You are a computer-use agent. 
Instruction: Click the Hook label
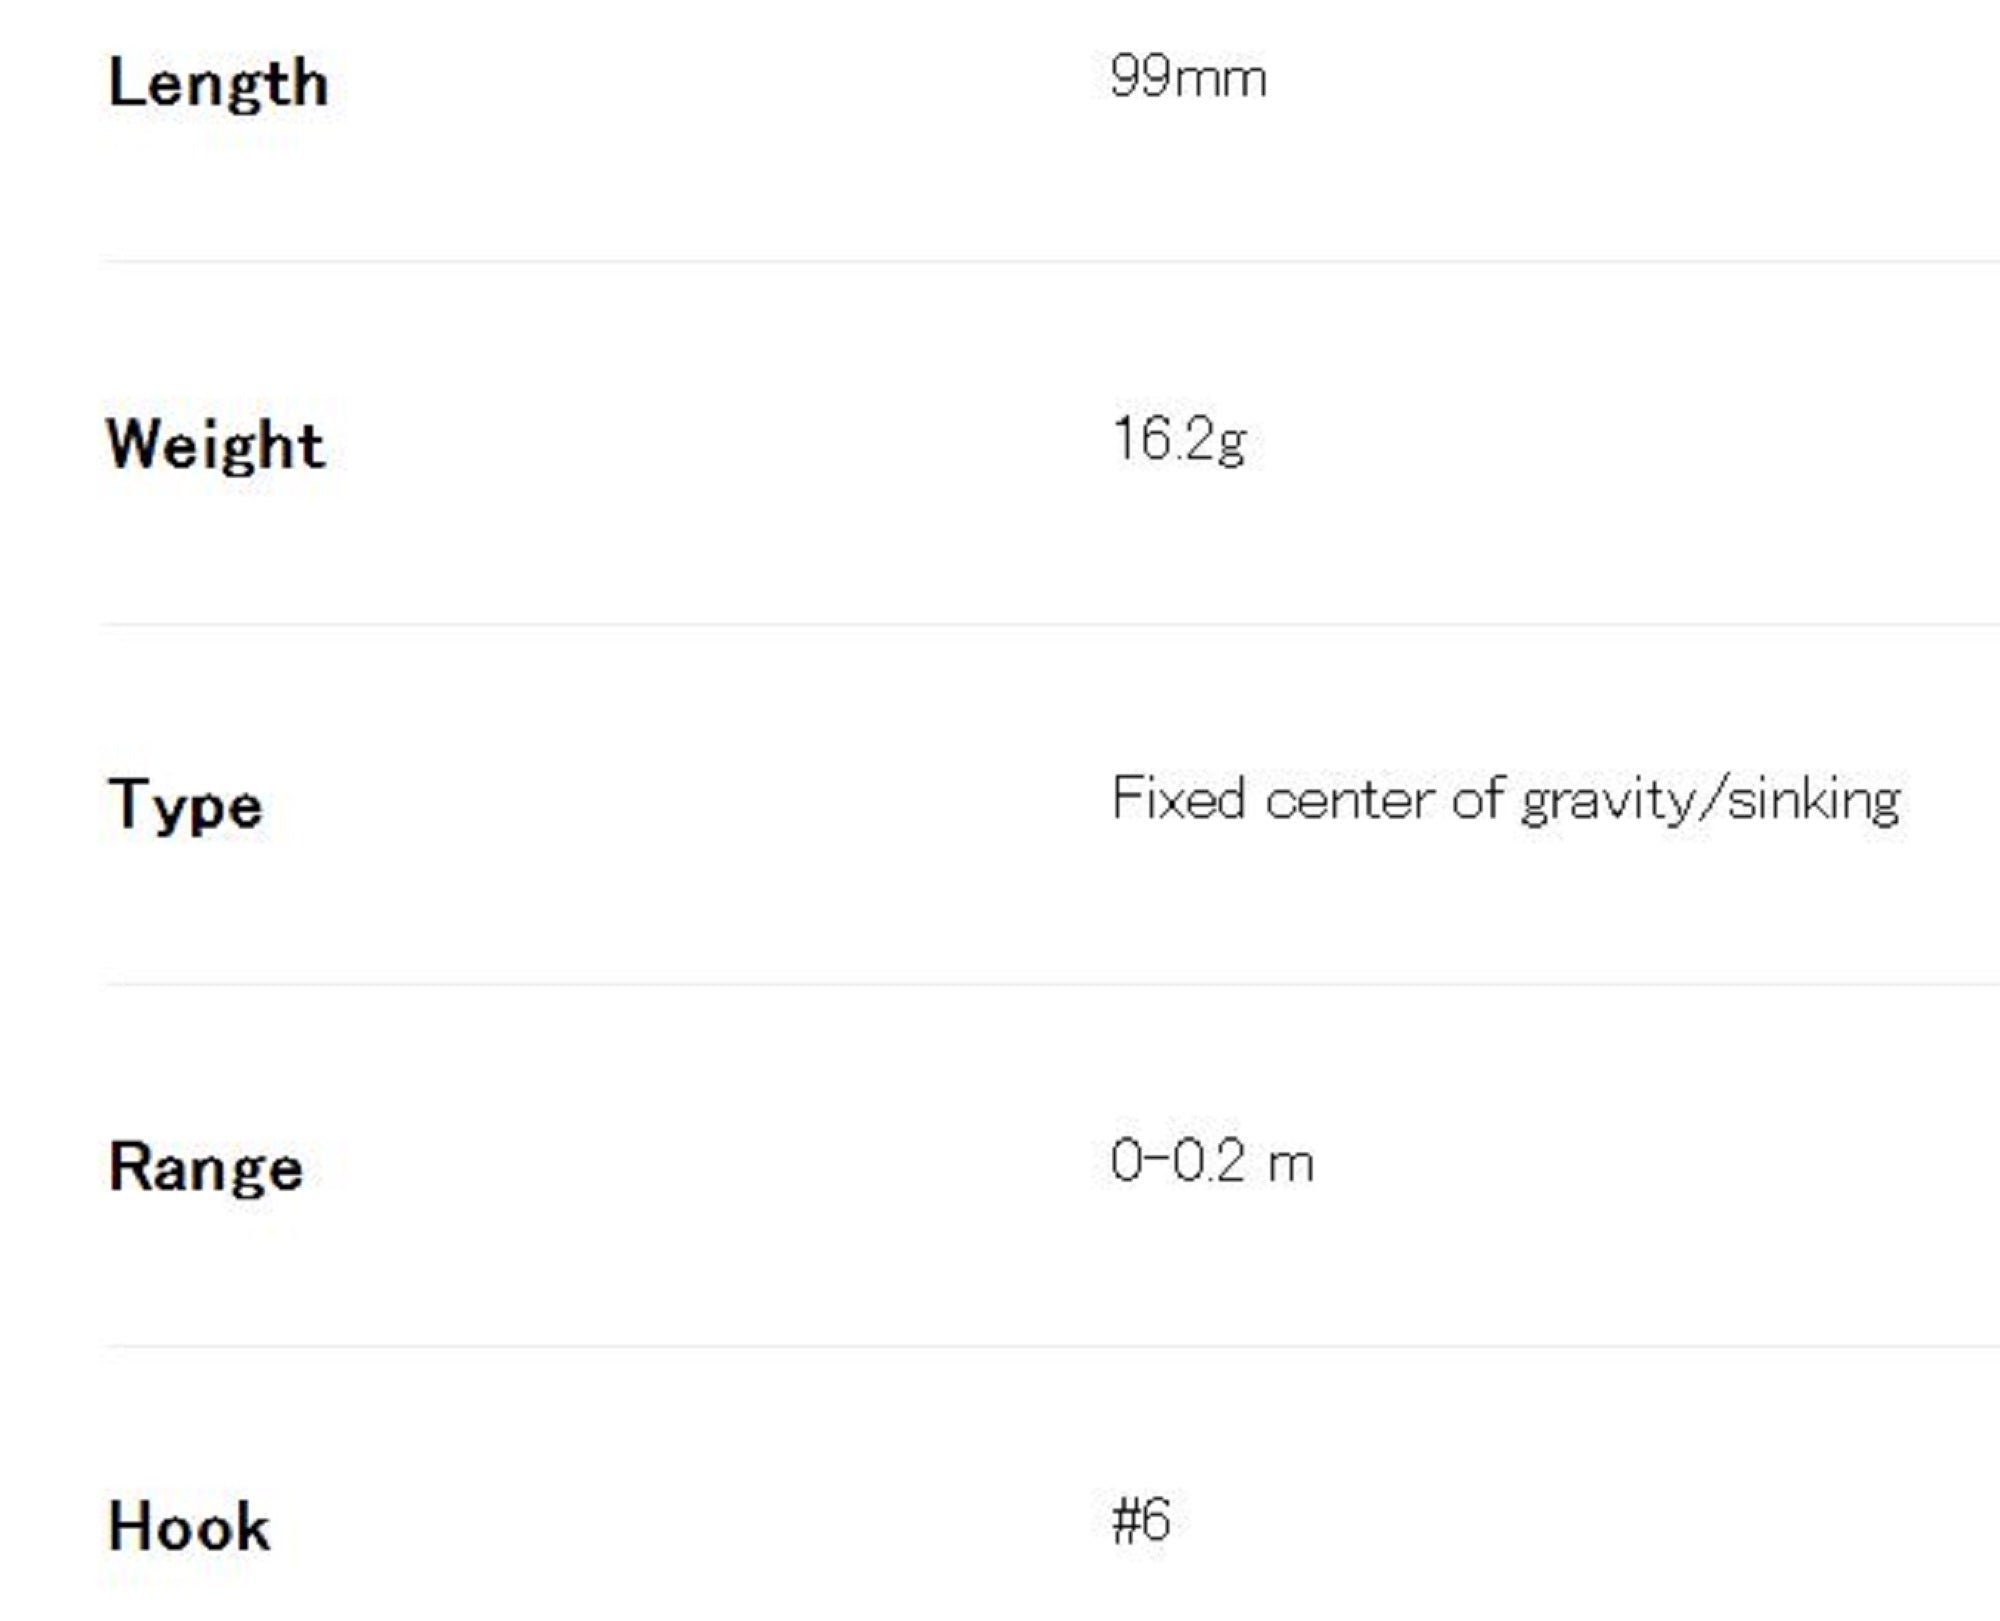click(x=189, y=1527)
